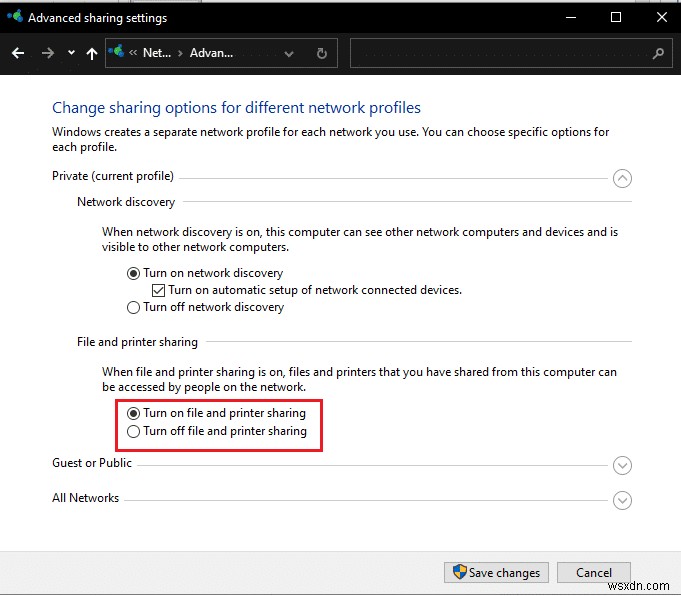The image size is (681, 596).
Task: Click the Guest or Public heading text
Action: pos(92,463)
